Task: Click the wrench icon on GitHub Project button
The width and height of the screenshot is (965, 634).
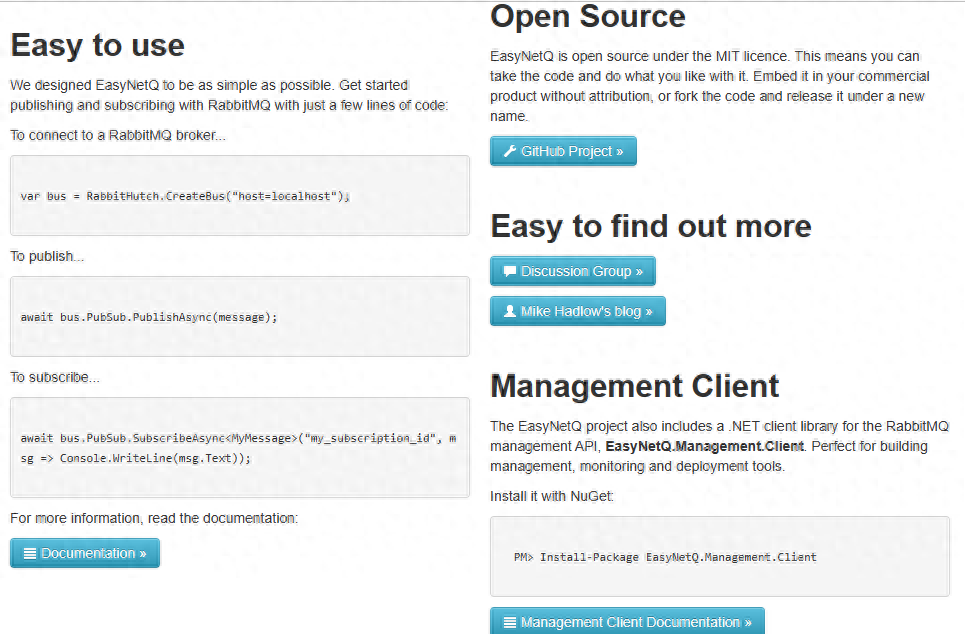Action: coord(510,151)
